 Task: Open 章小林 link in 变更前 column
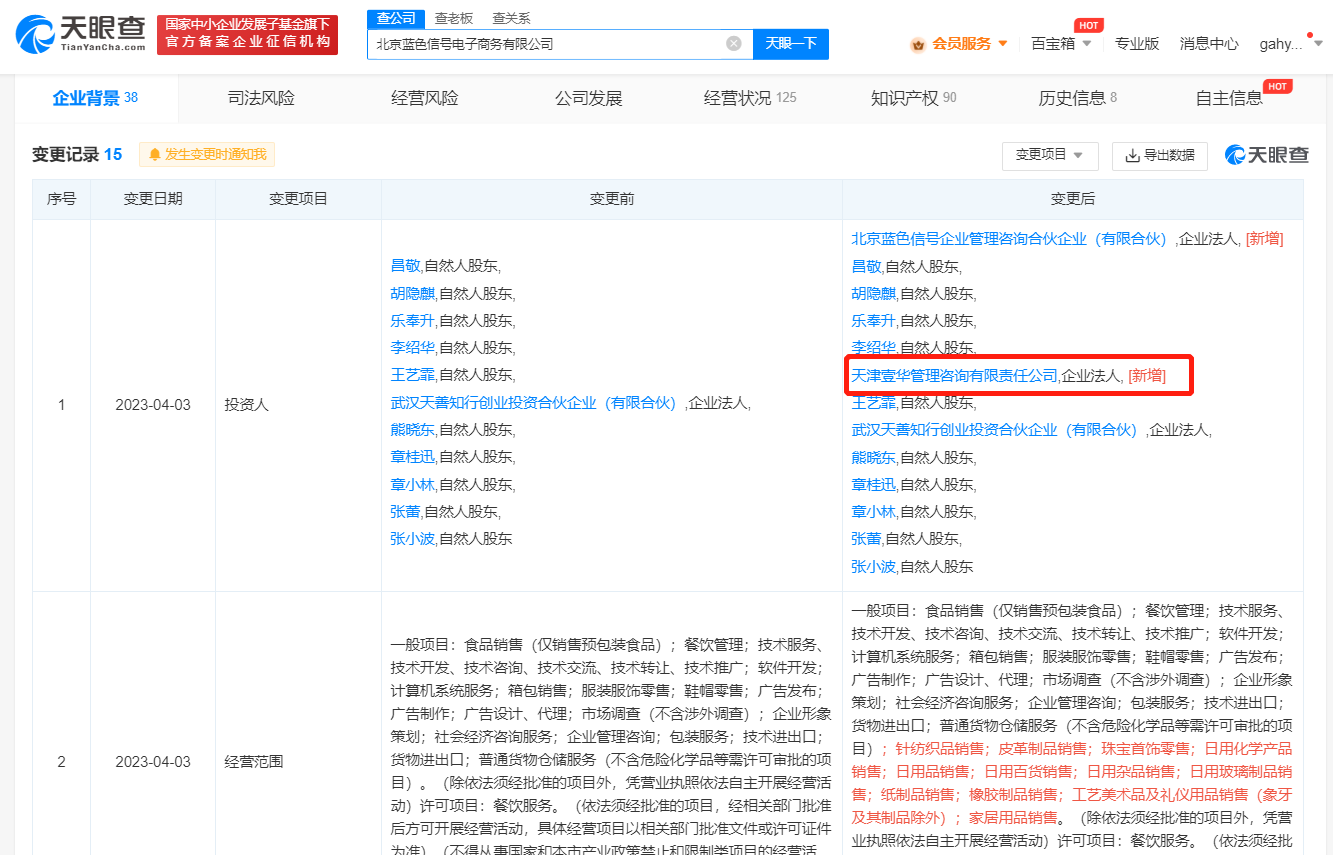[412, 484]
